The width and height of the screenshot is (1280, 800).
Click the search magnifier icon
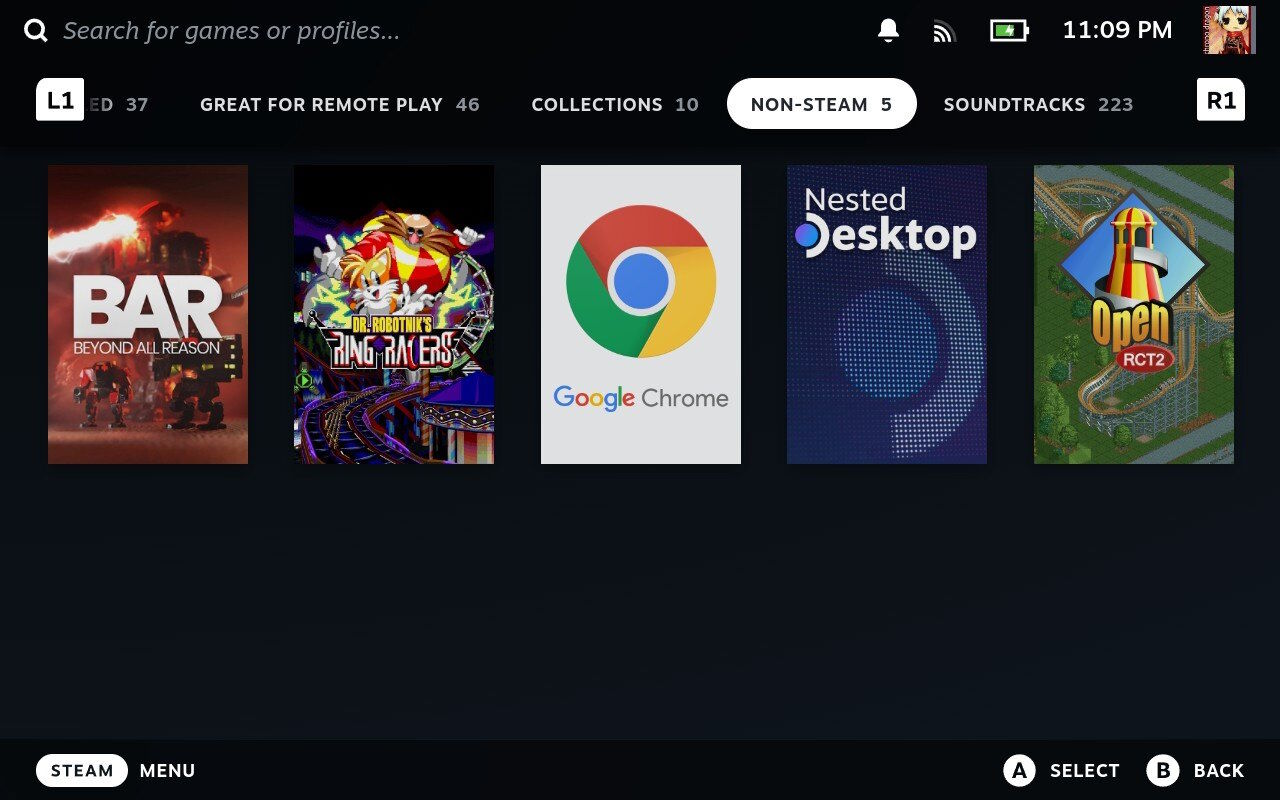click(36, 31)
